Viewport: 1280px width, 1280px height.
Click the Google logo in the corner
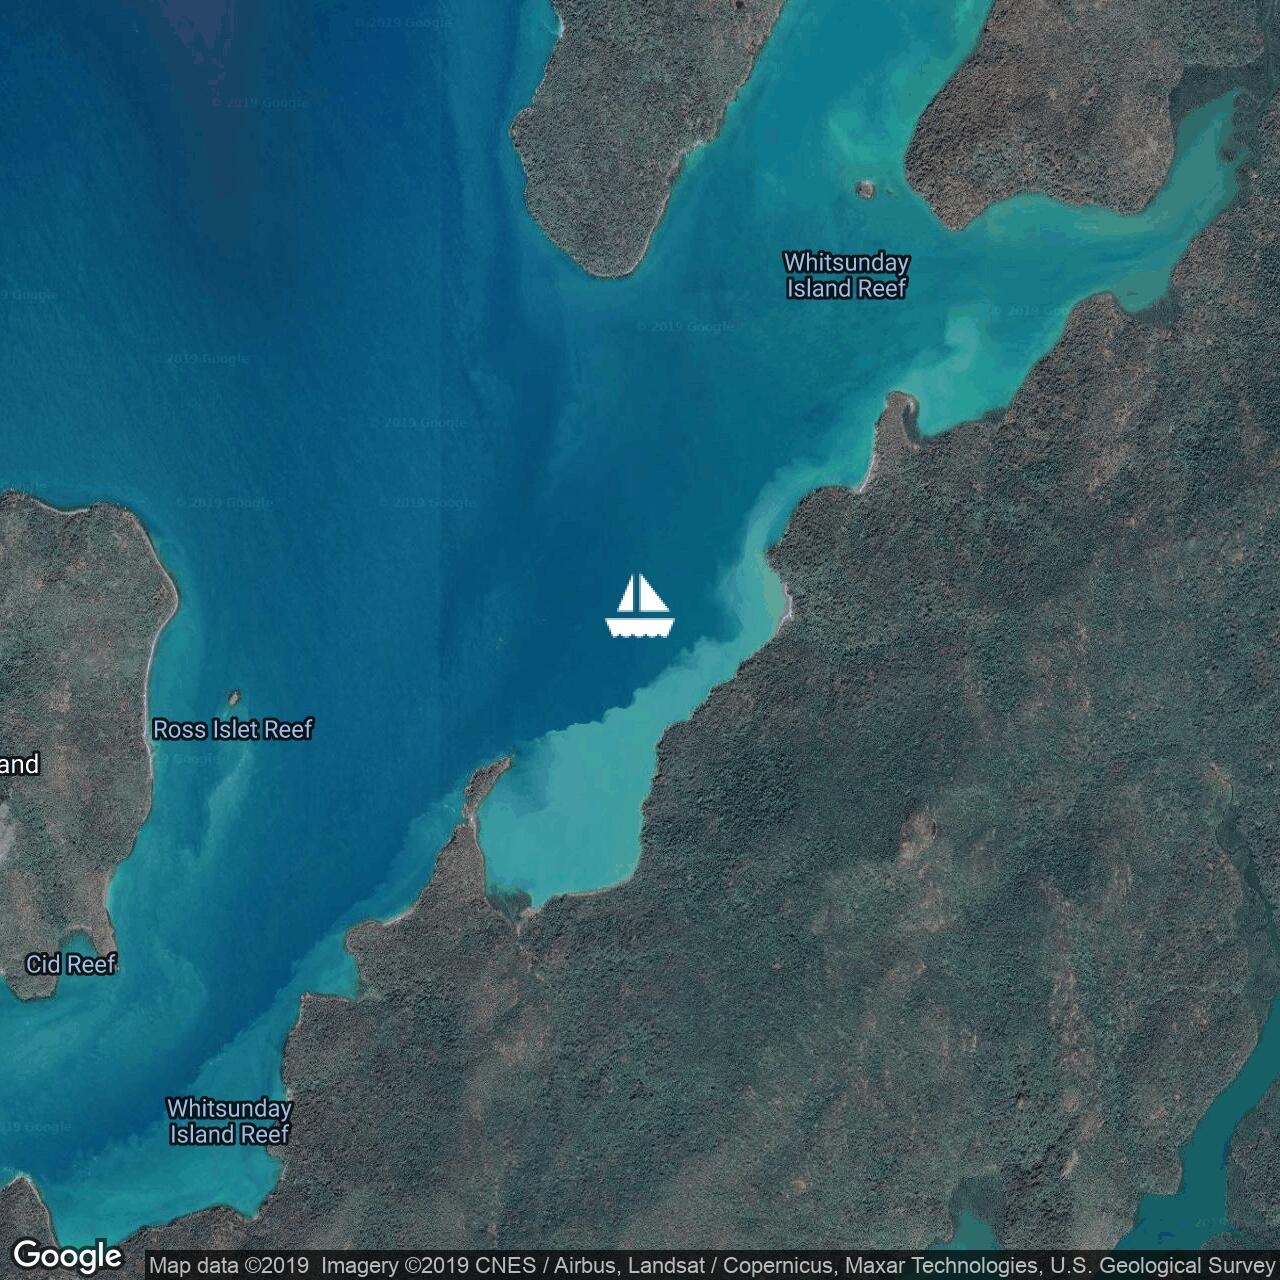point(67,1256)
